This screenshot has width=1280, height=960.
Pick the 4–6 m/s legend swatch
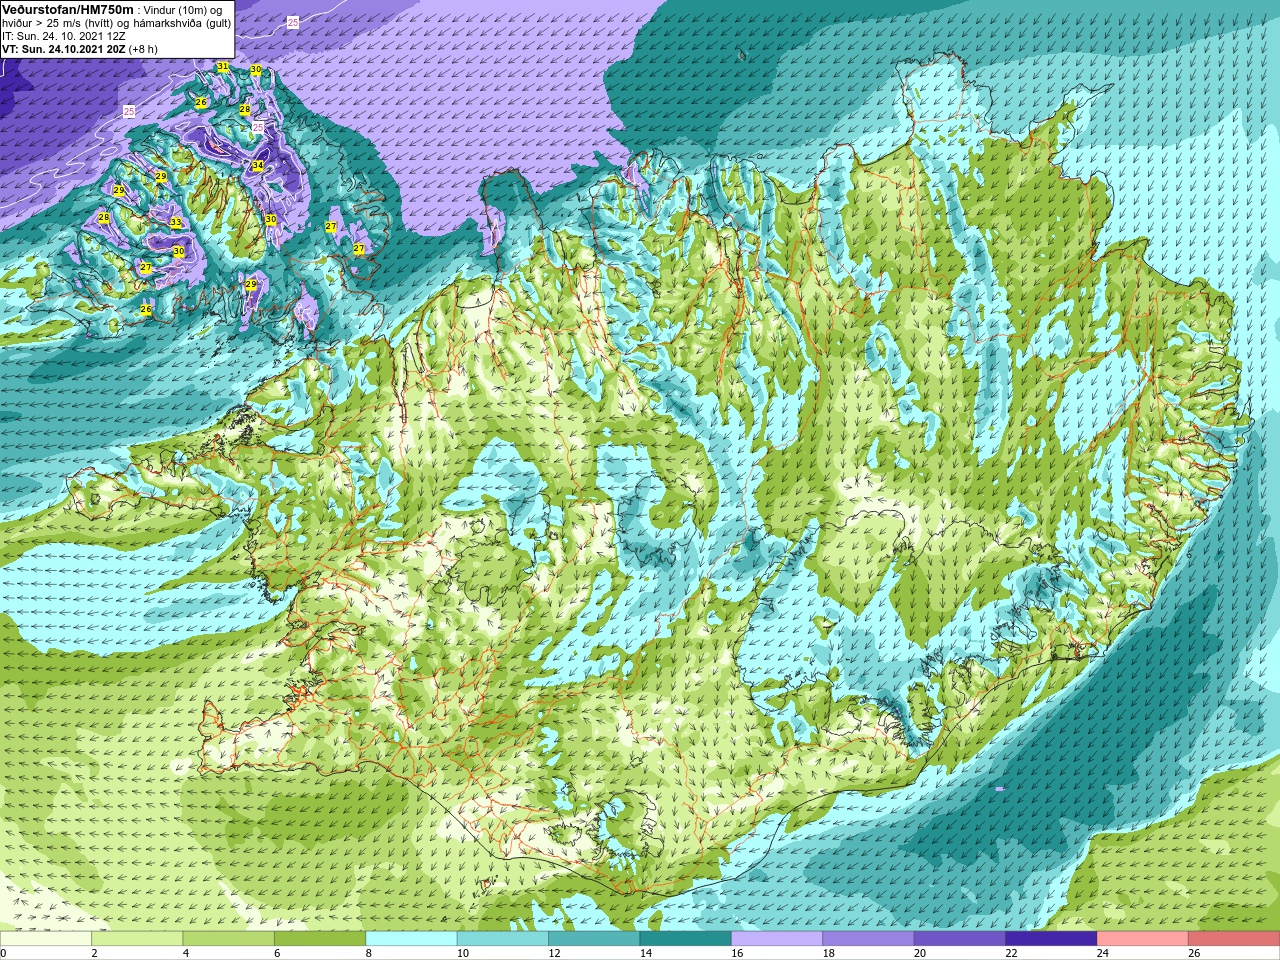(229, 939)
